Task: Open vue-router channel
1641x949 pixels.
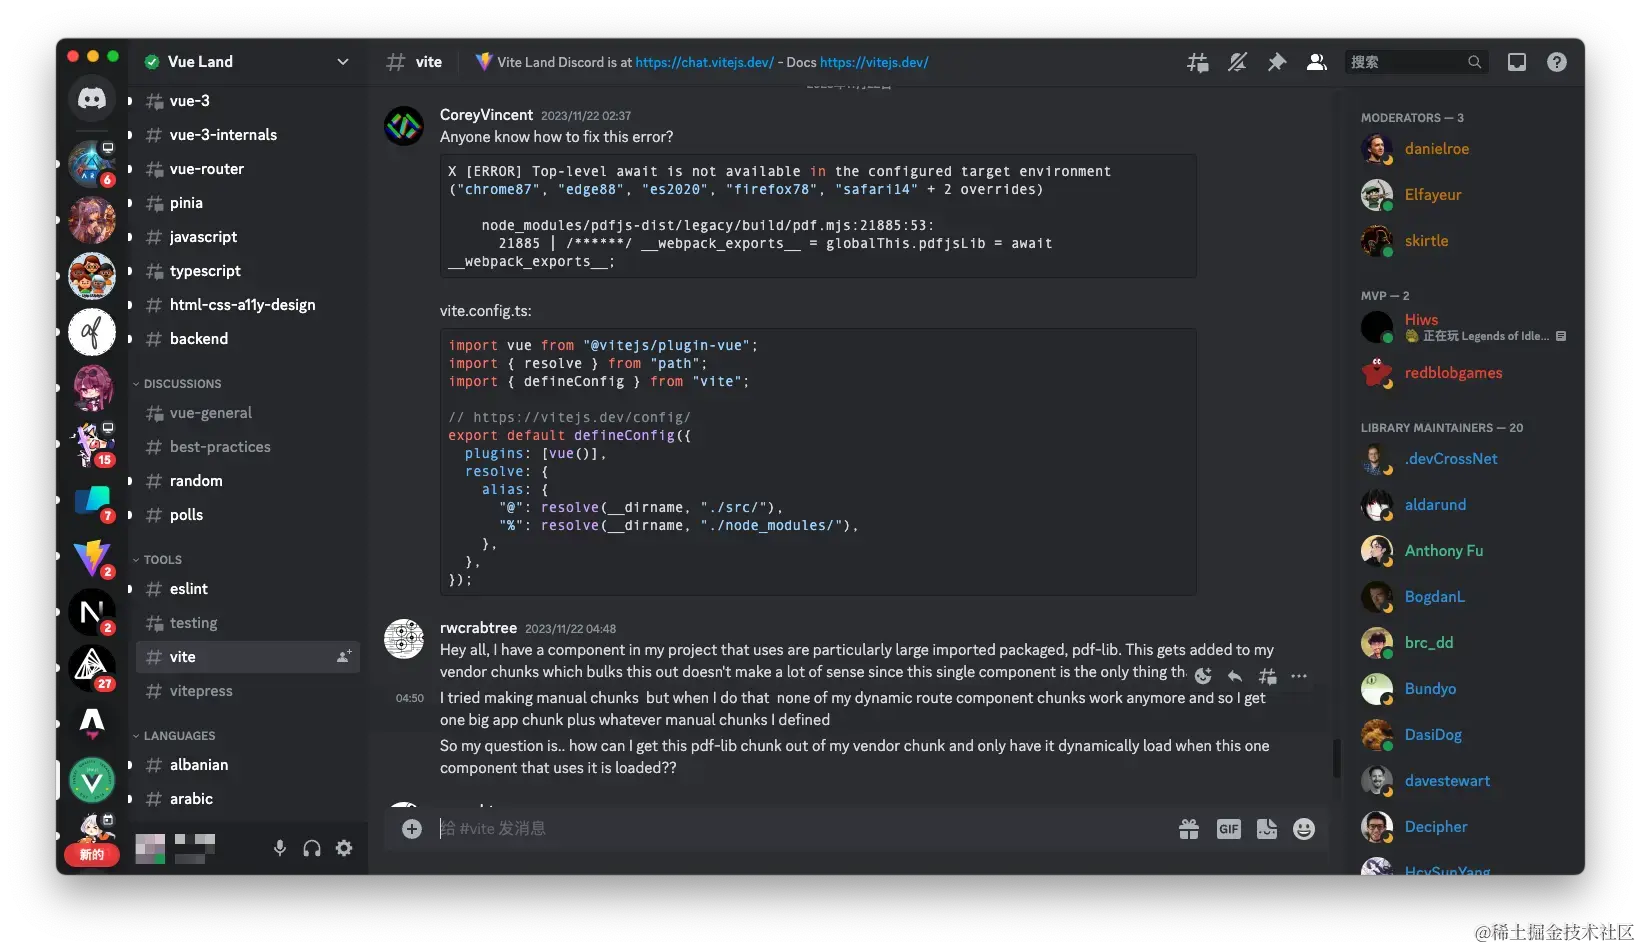Action: click(x=248, y=169)
